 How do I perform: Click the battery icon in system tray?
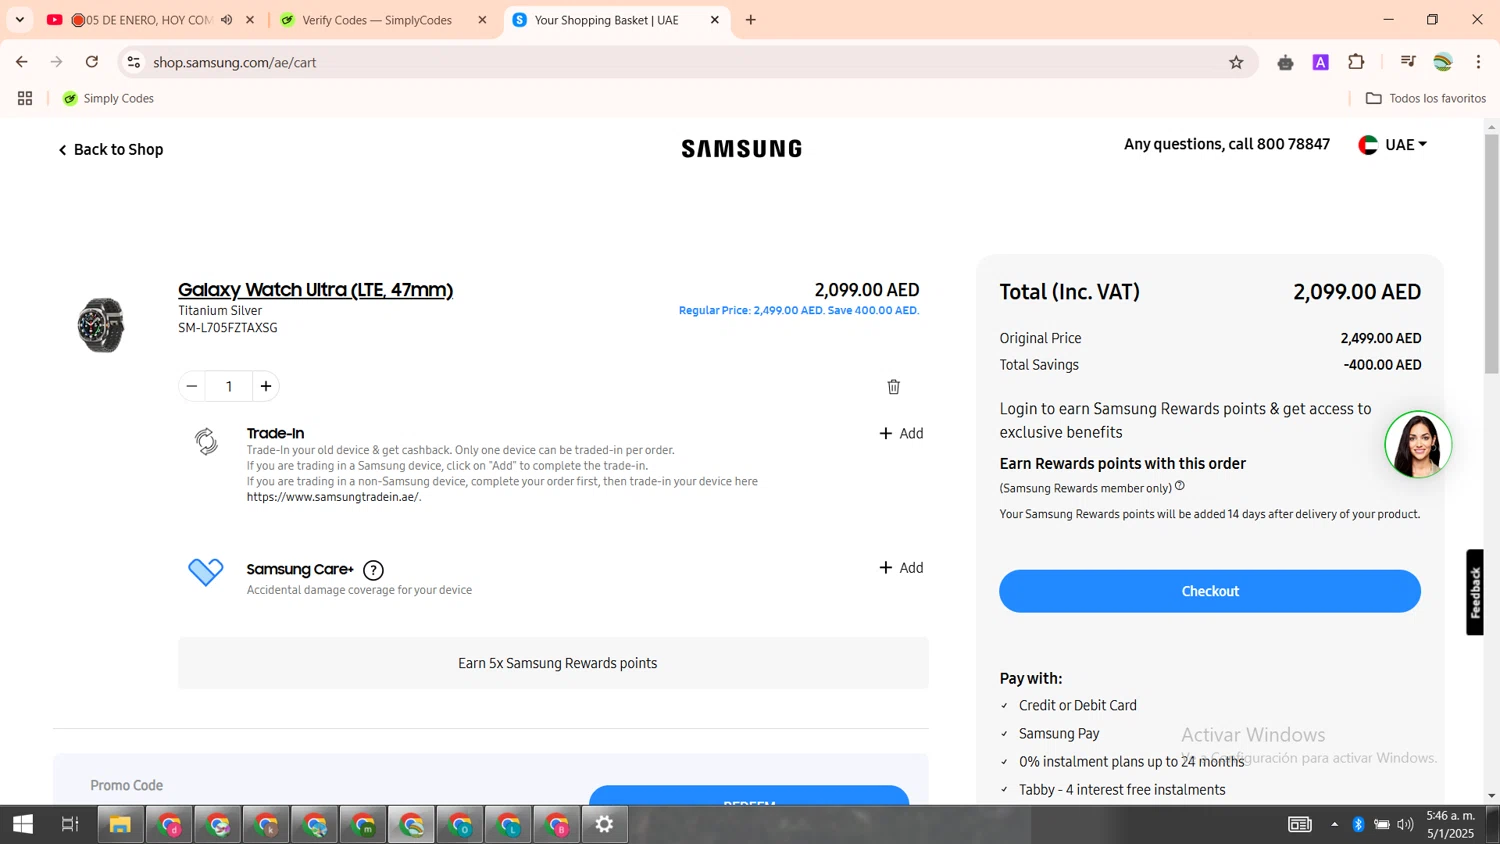pyautogui.click(x=1382, y=825)
